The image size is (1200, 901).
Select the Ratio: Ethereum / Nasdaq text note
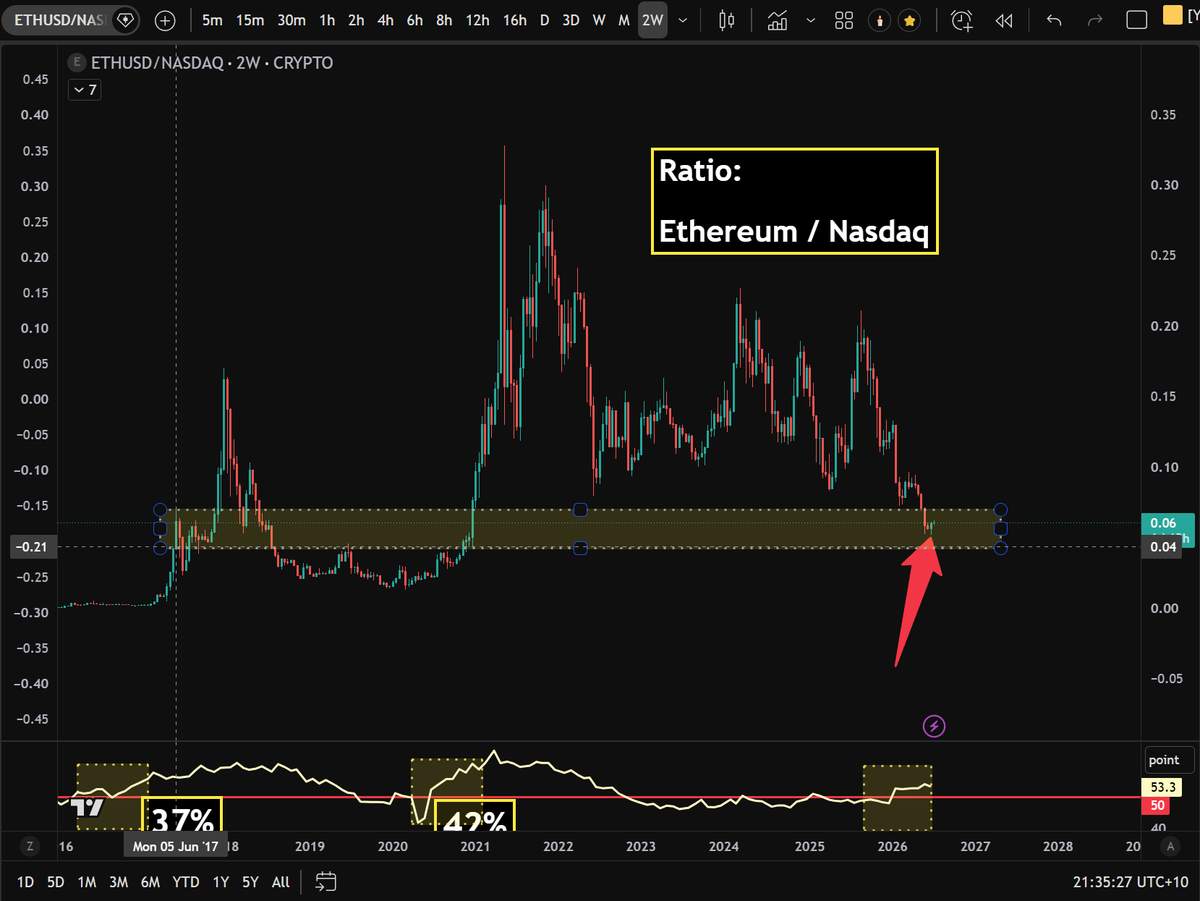click(x=794, y=201)
